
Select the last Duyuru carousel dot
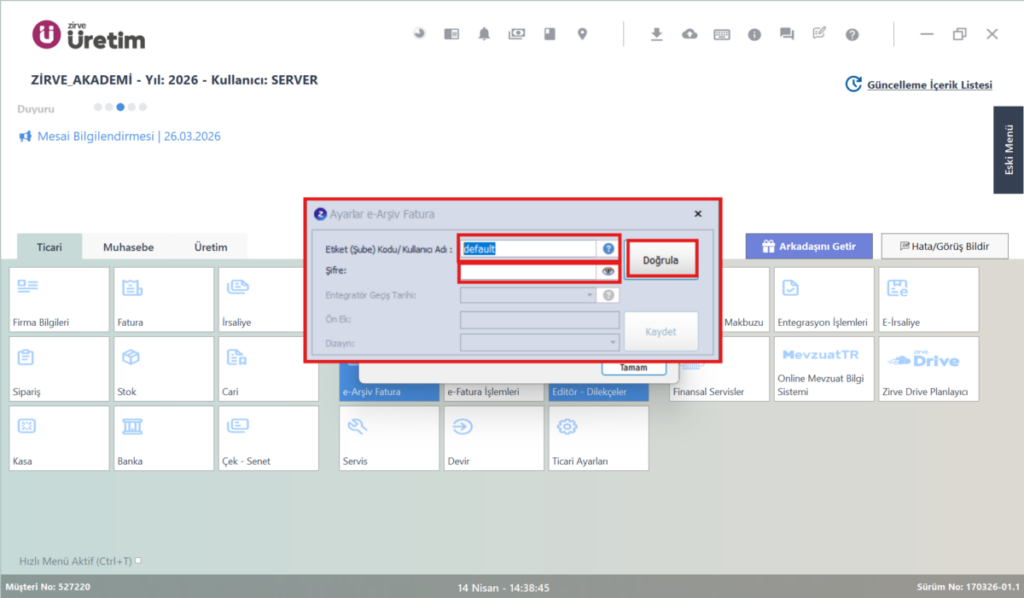[143, 107]
